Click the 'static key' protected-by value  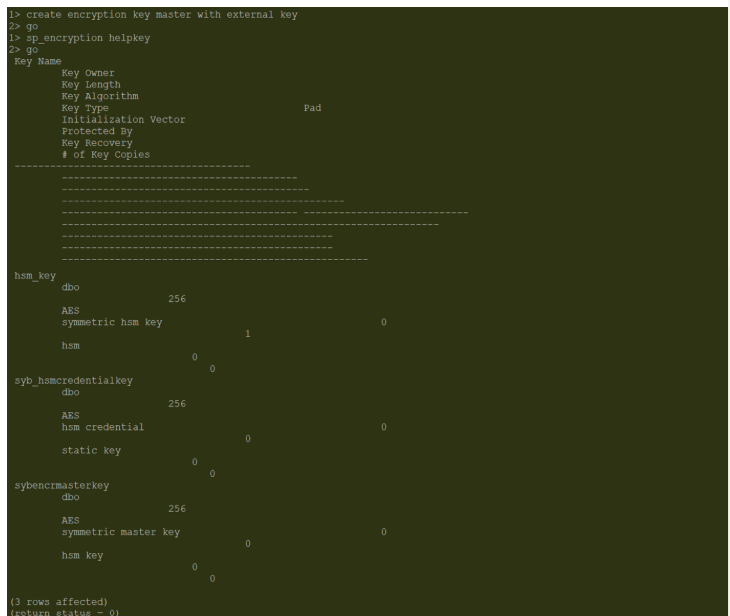[91, 451]
